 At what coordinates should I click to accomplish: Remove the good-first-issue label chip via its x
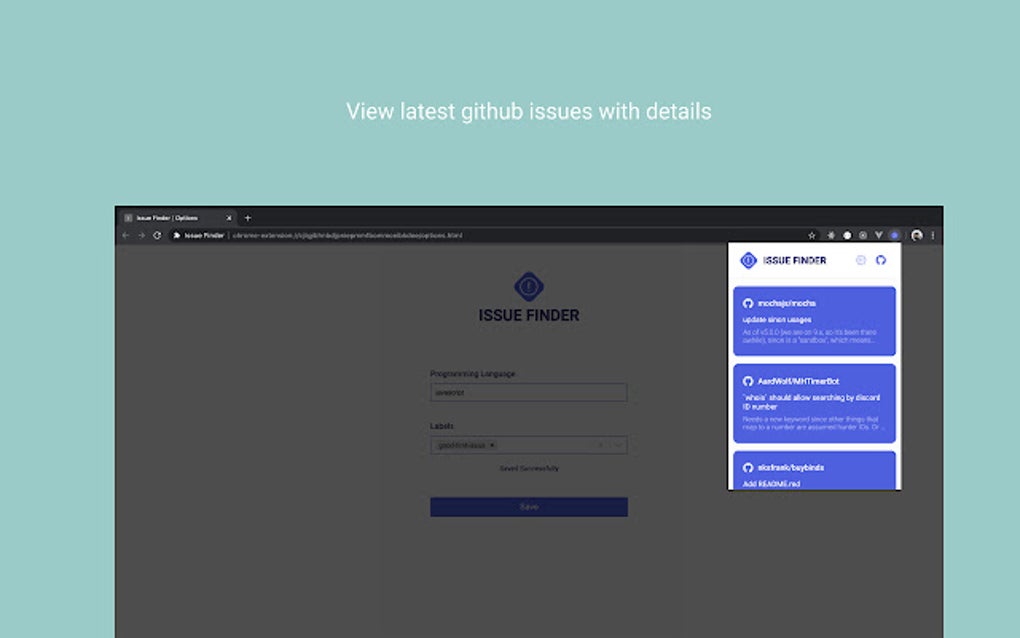[491, 445]
